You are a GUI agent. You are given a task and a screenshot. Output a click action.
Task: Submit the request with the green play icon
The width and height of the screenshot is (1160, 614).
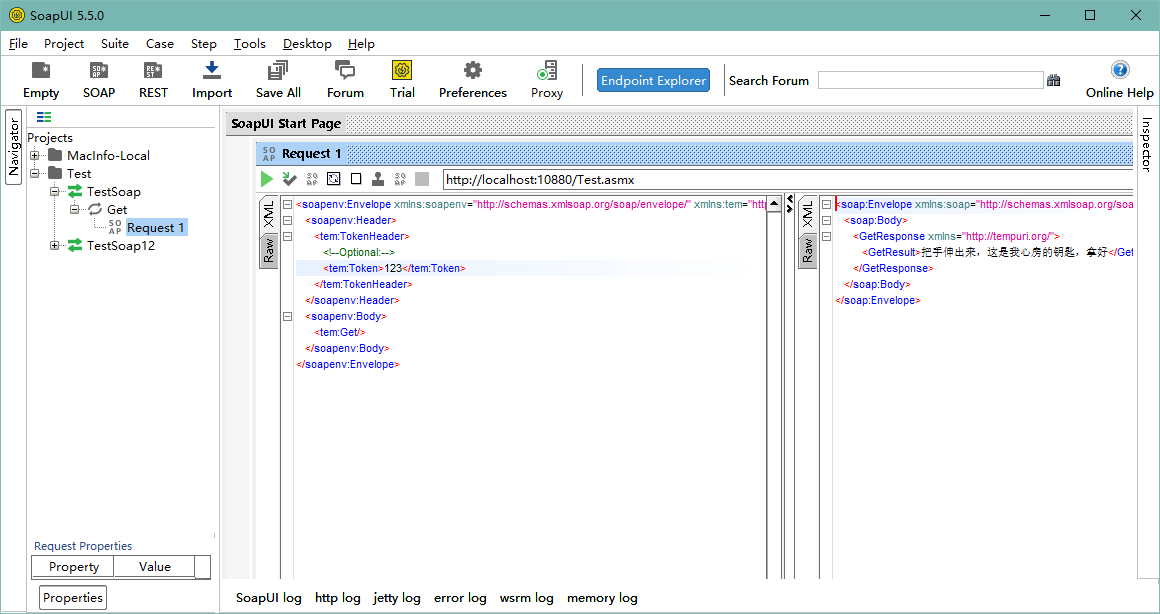pos(266,178)
